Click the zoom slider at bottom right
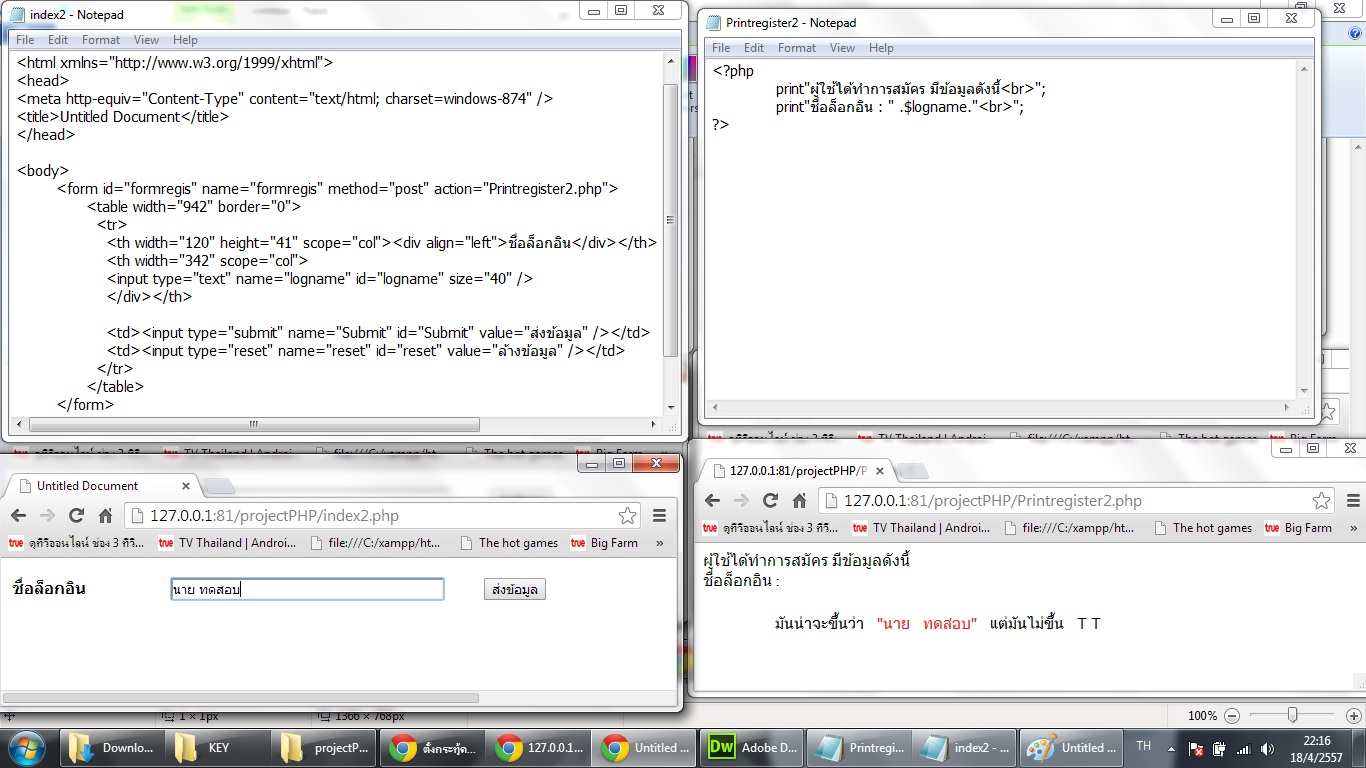Screen dimensions: 1366x768 pyautogui.click(x=1293, y=715)
